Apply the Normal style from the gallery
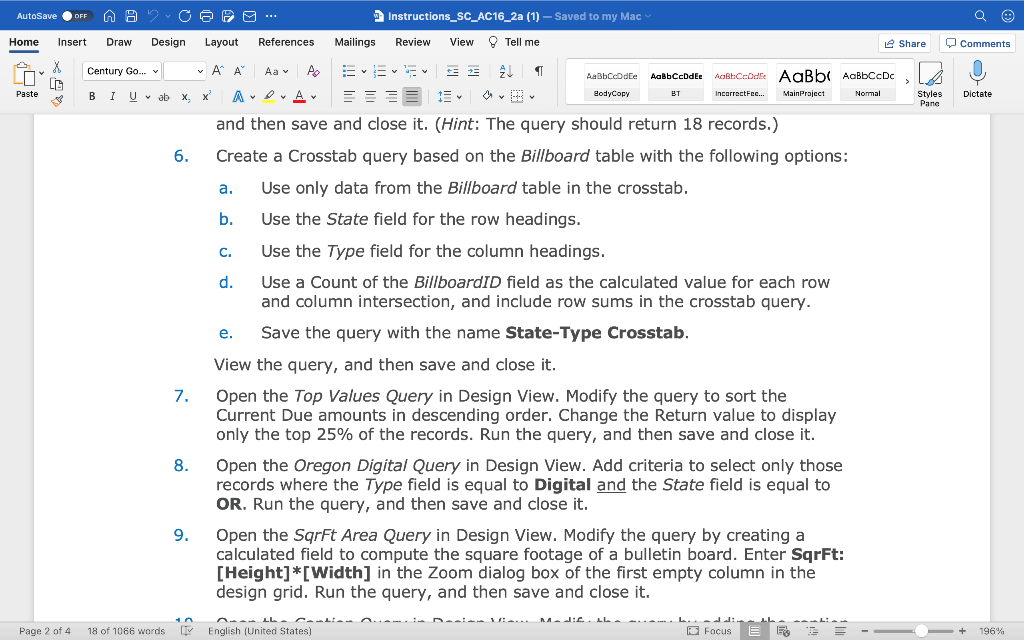Viewport: 1024px width, 640px height. tap(867, 80)
